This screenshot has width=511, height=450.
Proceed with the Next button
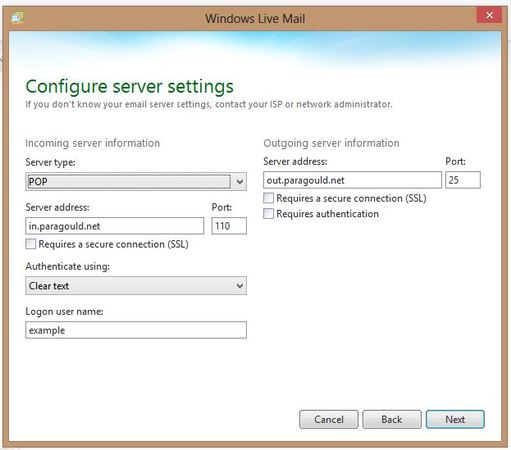[x=455, y=419]
